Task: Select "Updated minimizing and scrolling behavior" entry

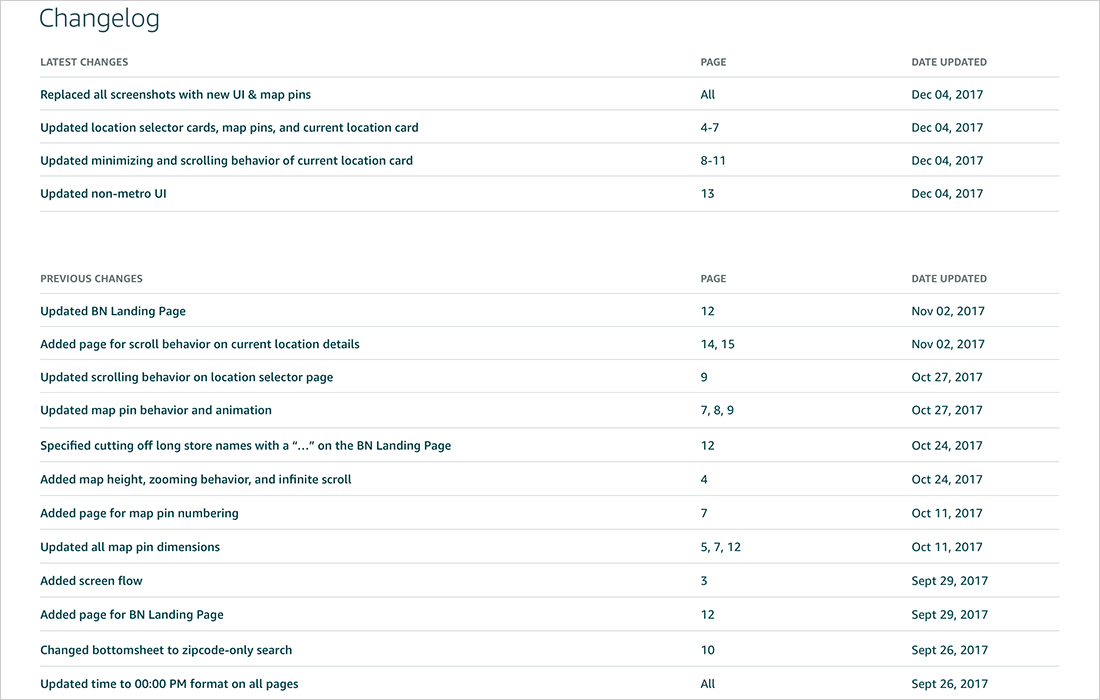Action: click(226, 161)
